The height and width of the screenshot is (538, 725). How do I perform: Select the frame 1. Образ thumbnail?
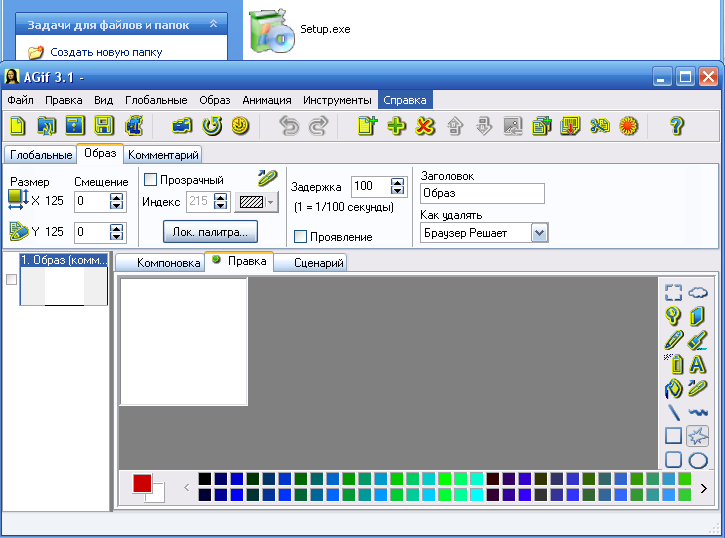pos(64,279)
